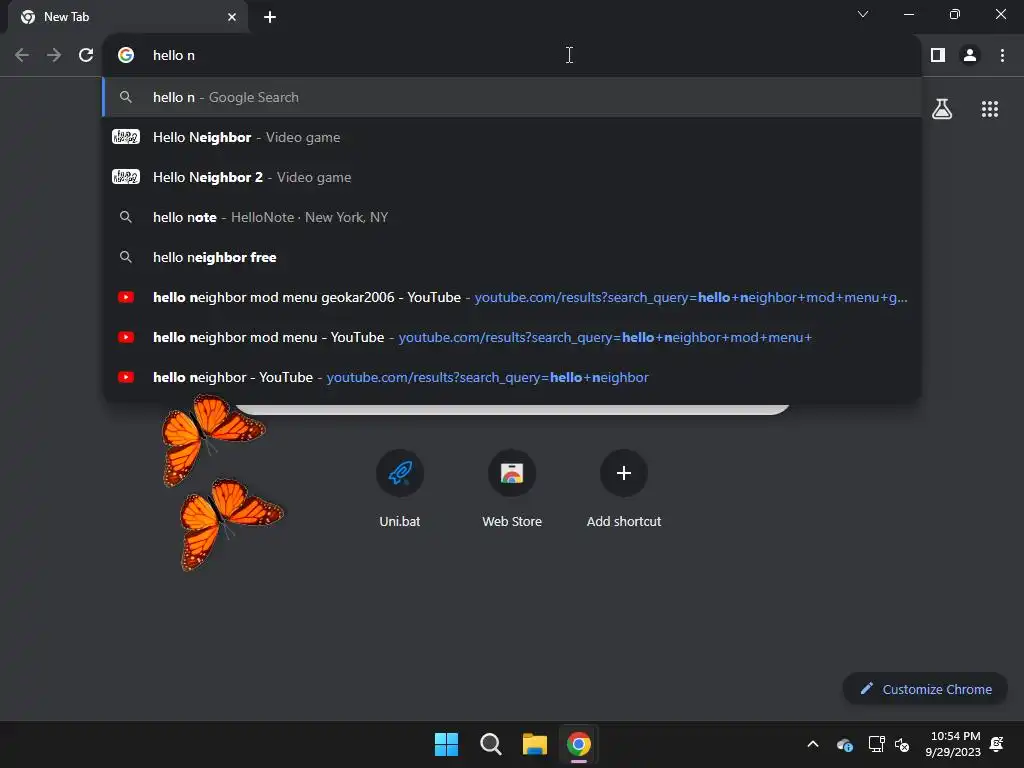Click the Google icon in address bar

click(126, 56)
